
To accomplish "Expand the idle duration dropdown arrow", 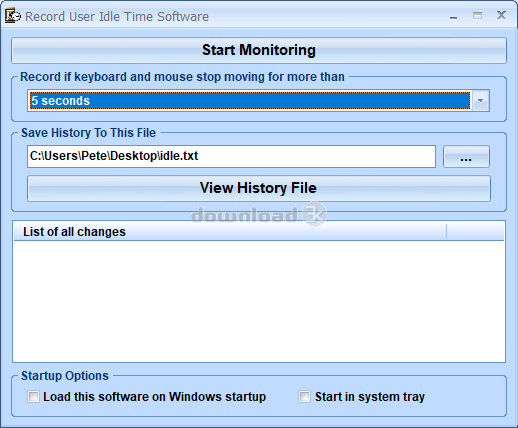I will pyautogui.click(x=480, y=100).
